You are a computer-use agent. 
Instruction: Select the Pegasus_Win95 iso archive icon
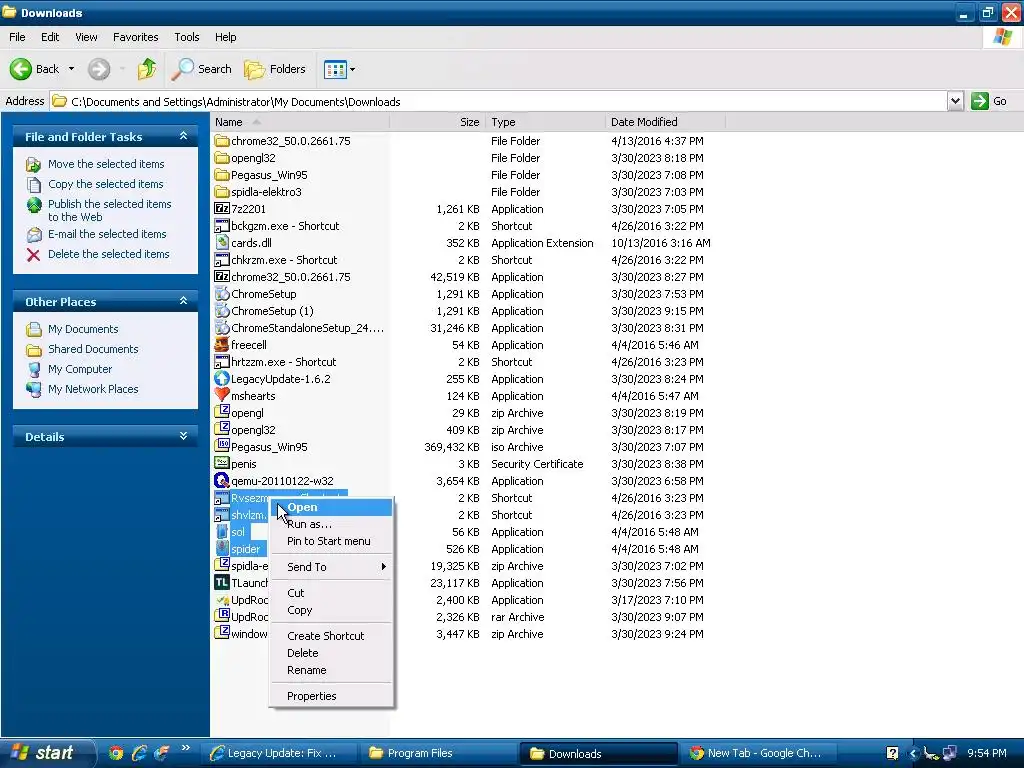[222, 446]
